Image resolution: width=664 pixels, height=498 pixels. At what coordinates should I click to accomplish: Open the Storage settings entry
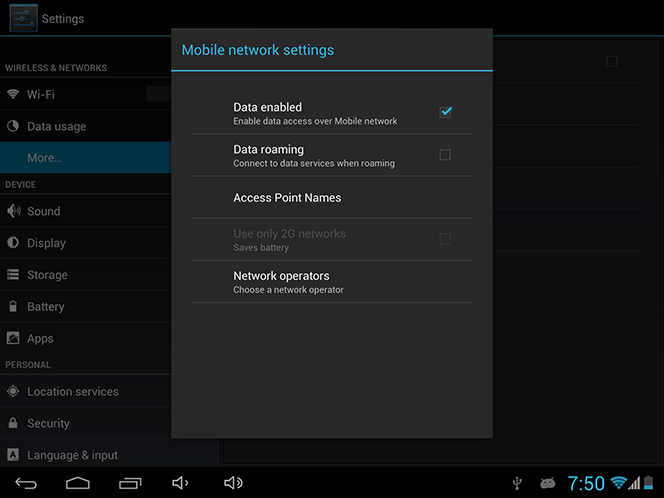[x=85, y=274]
